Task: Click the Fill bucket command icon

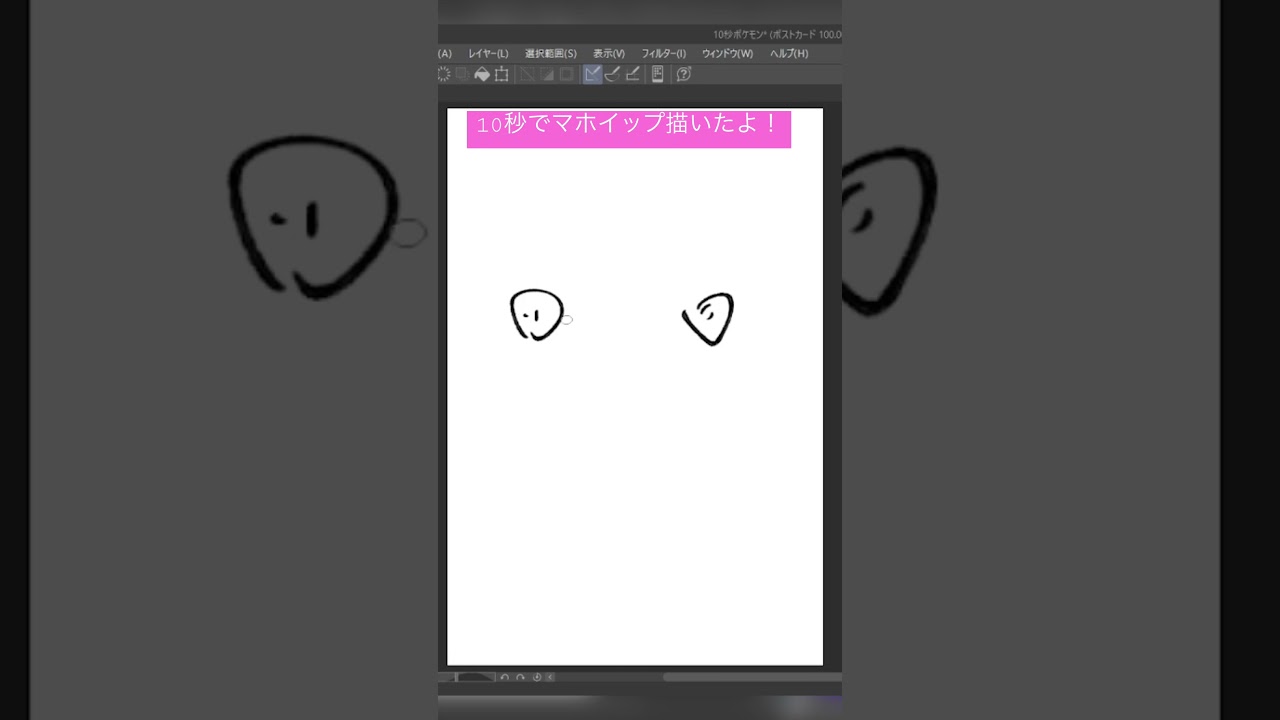Action: 482,74
